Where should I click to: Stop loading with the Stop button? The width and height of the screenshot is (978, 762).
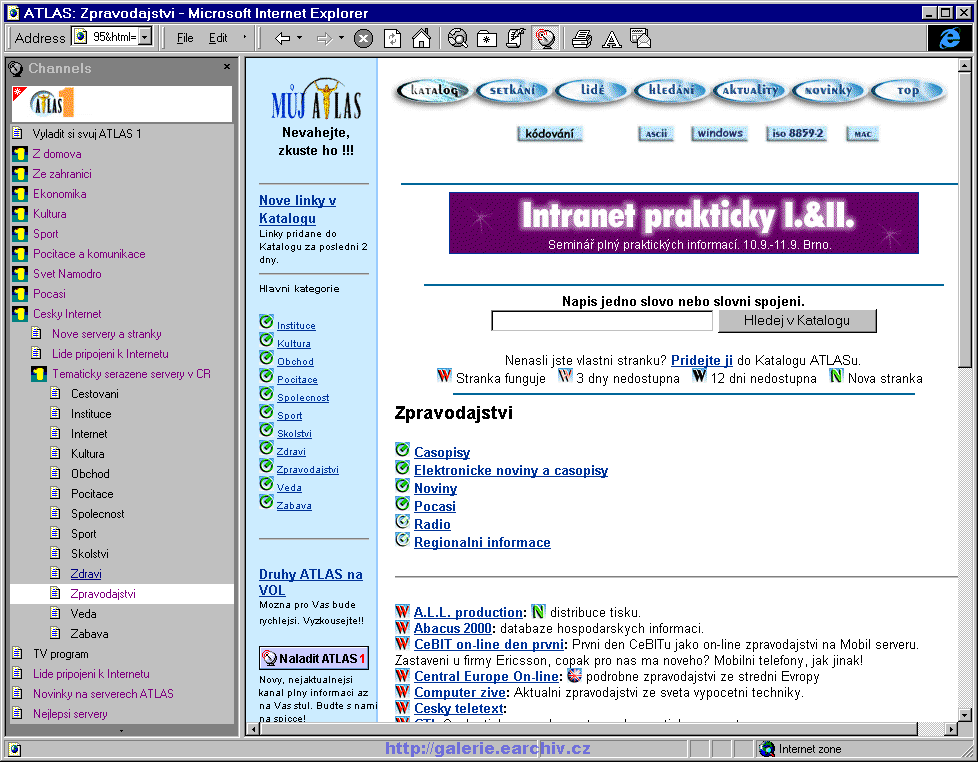coord(363,39)
